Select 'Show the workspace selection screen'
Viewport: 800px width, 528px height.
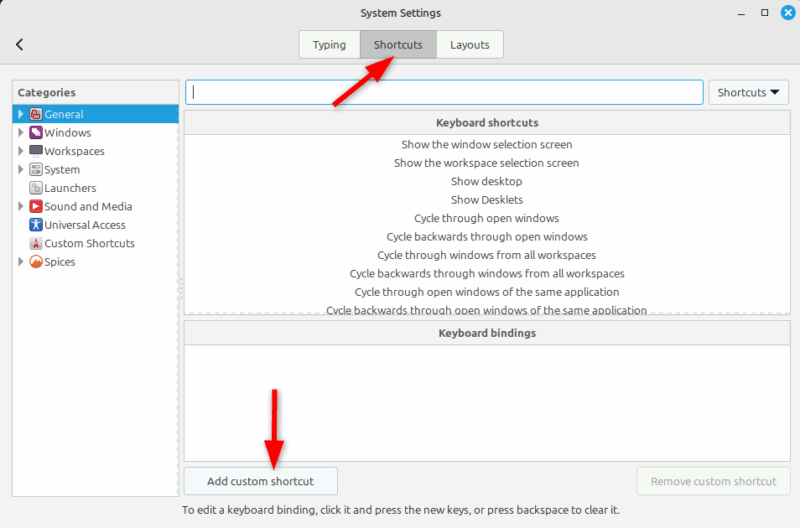[x=487, y=163]
